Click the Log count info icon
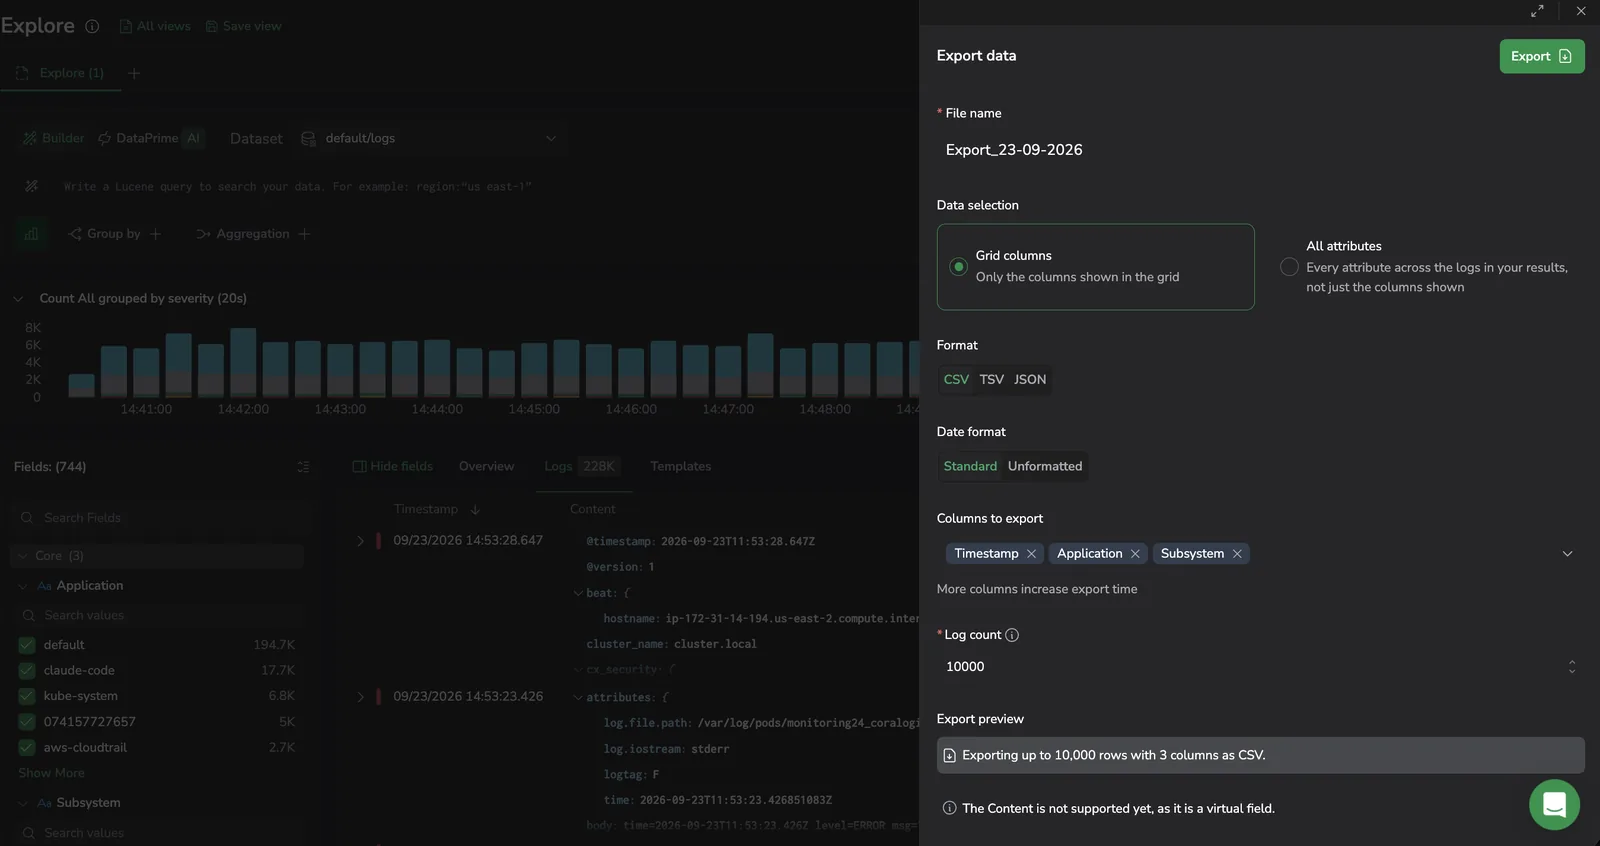The height and width of the screenshot is (846, 1600). coord(1012,635)
